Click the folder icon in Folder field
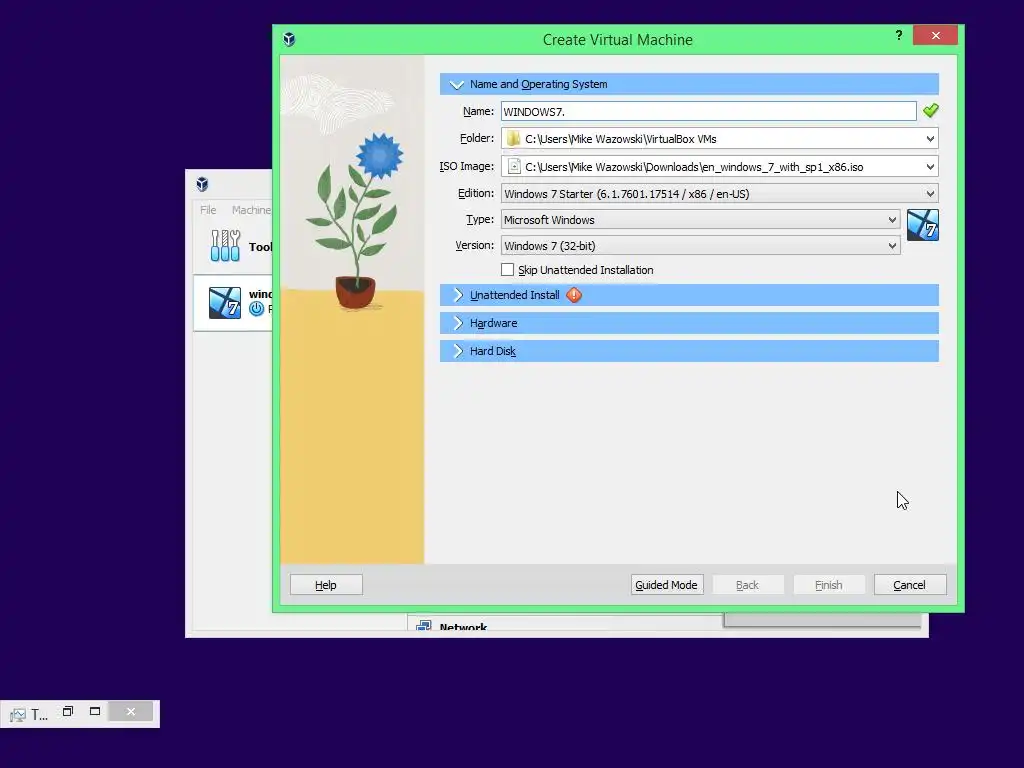 click(x=513, y=138)
